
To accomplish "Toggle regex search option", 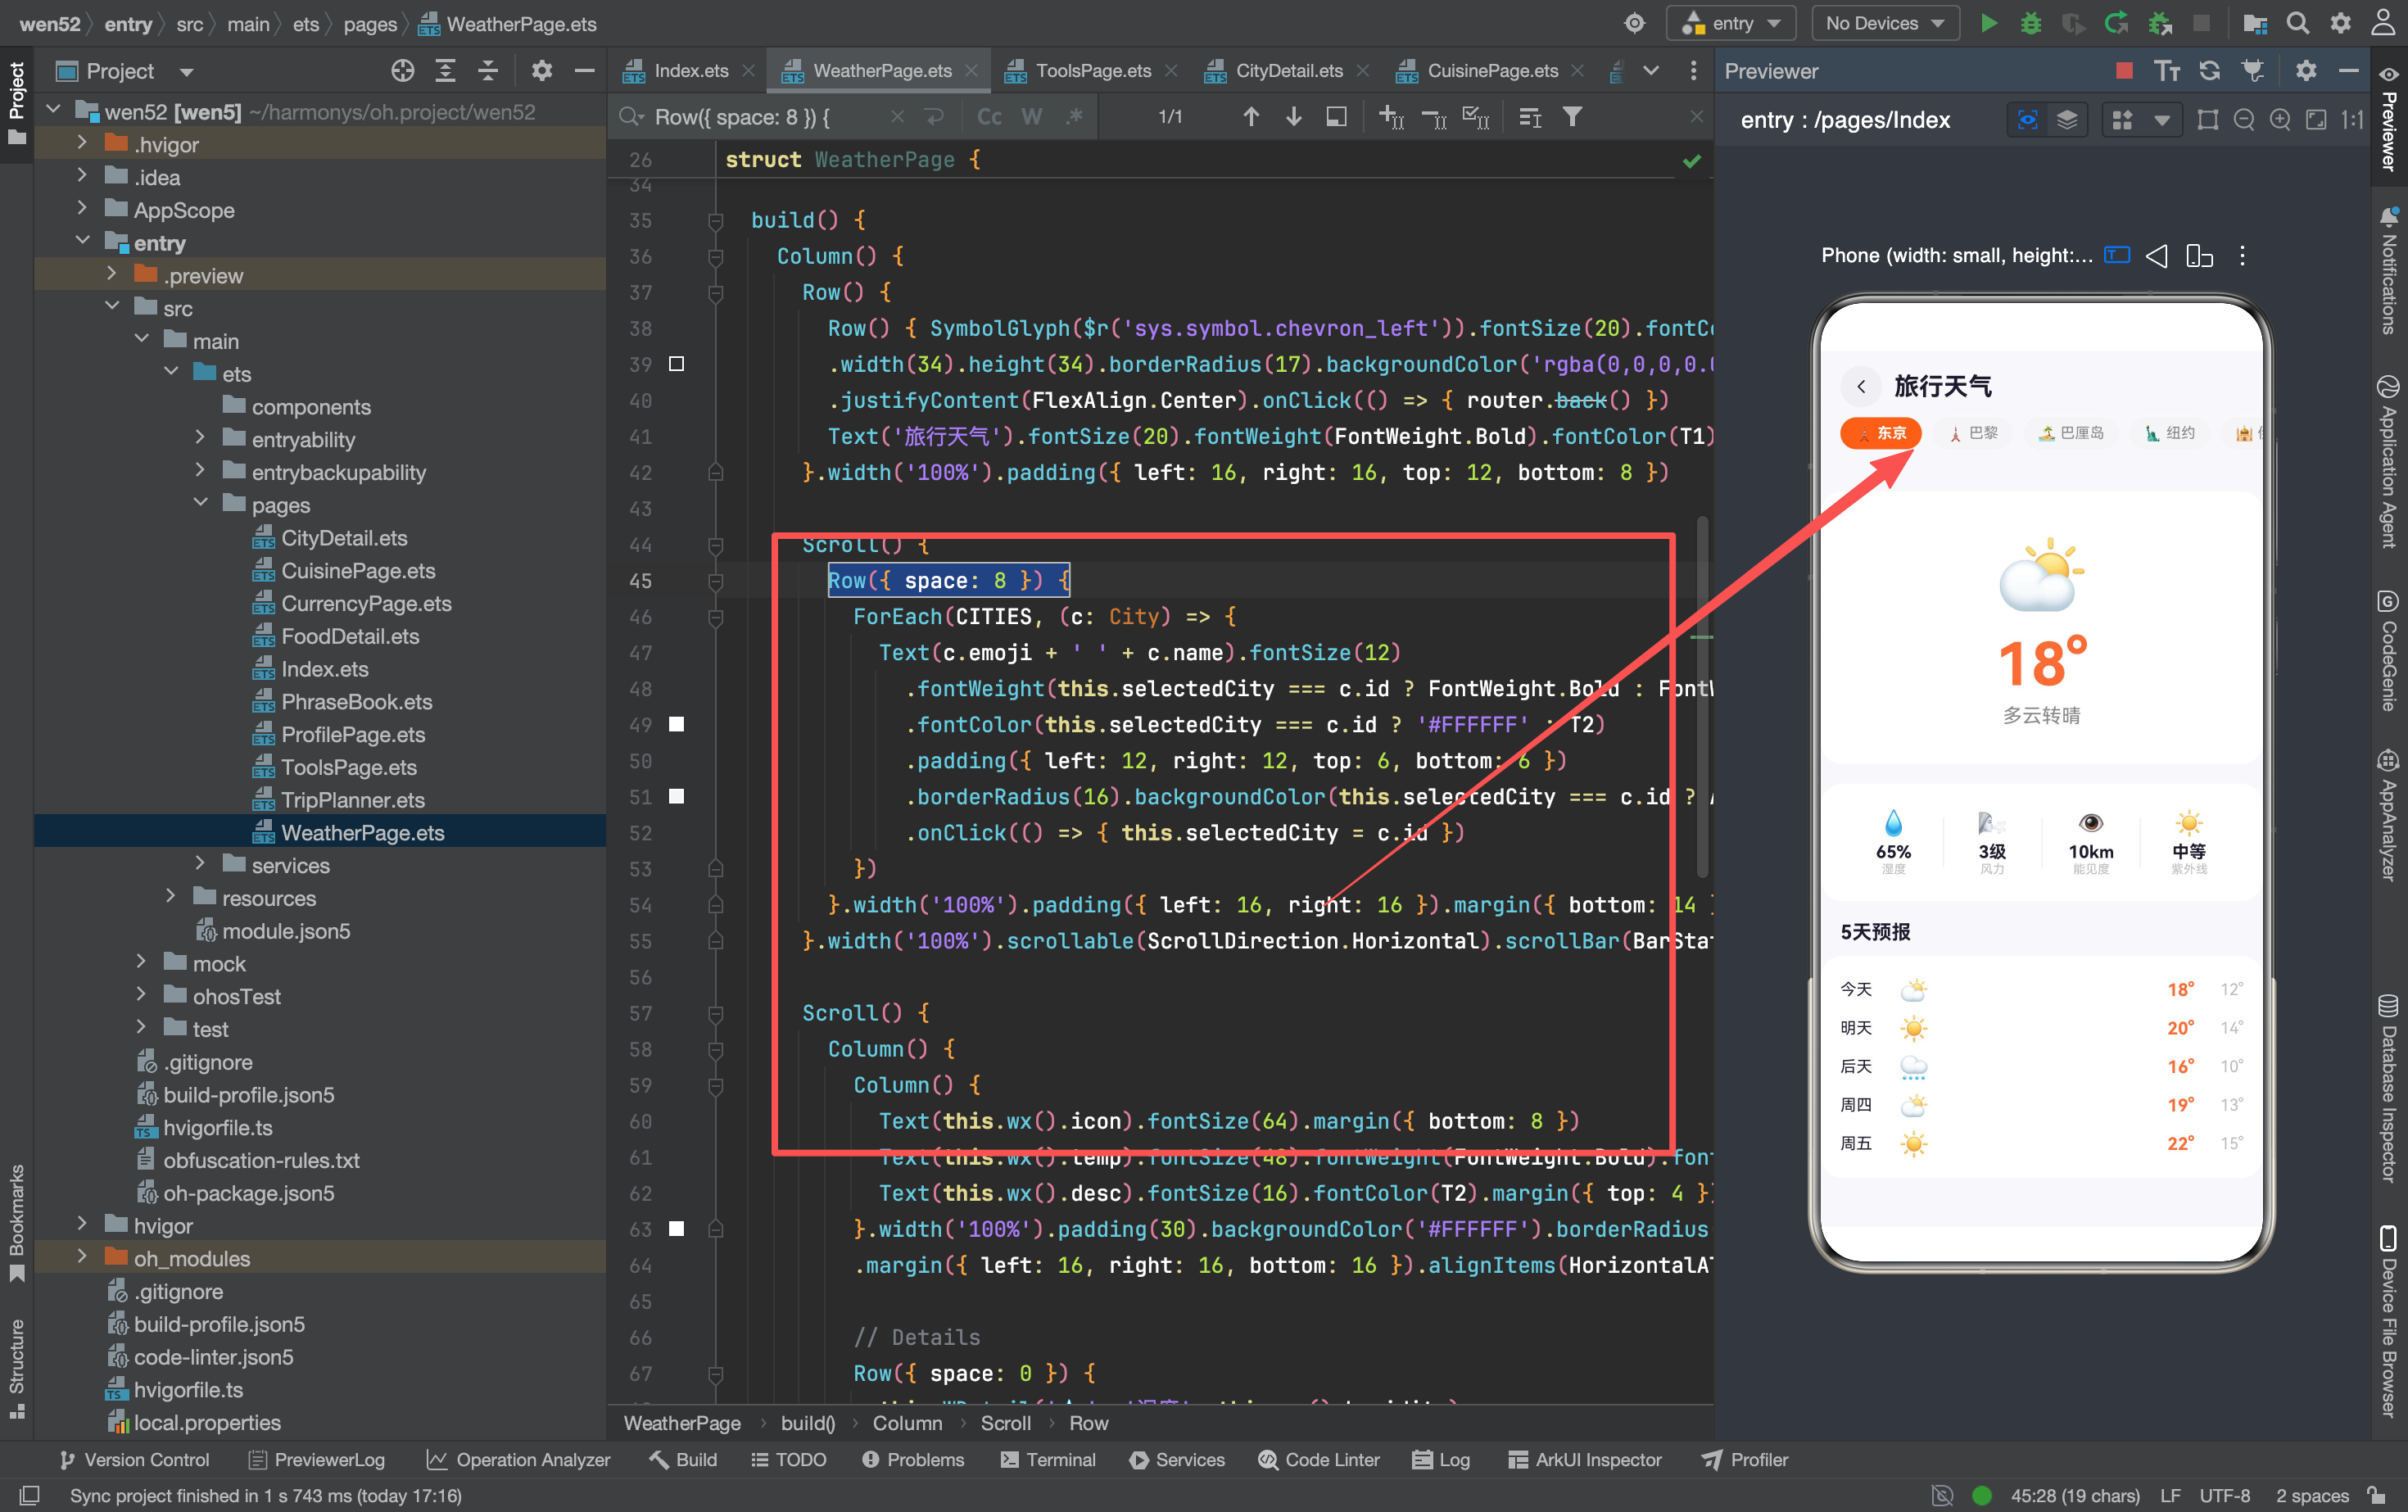I will coord(1074,117).
